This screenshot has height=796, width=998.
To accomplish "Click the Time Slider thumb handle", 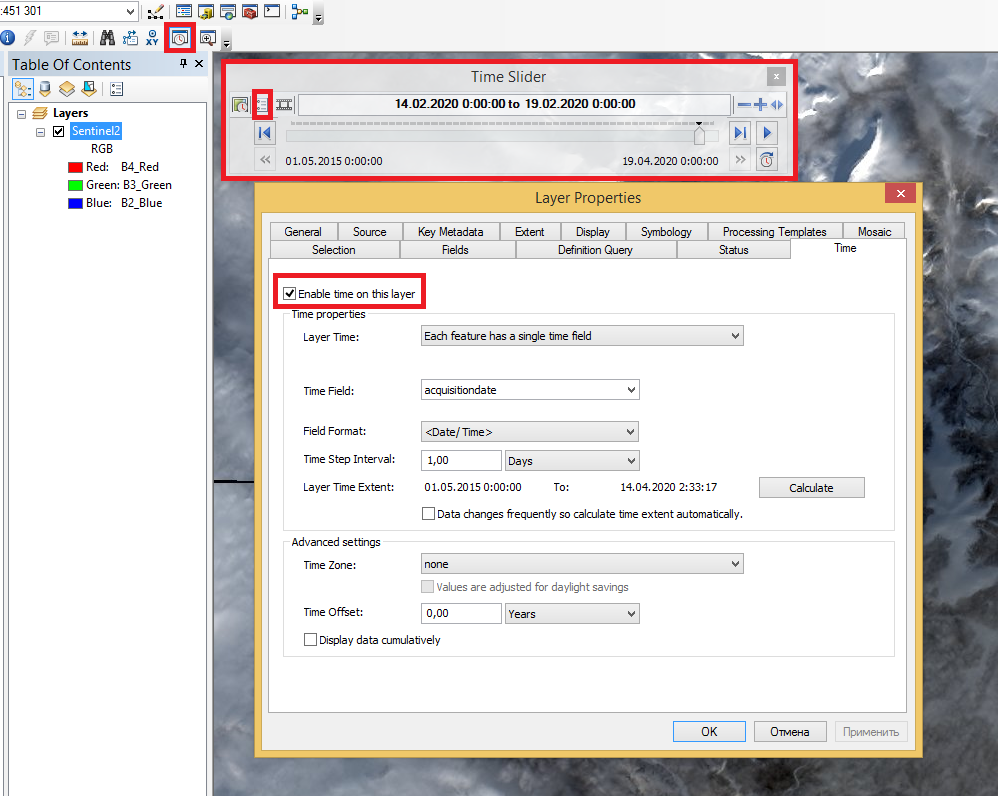I will (699, 134).
